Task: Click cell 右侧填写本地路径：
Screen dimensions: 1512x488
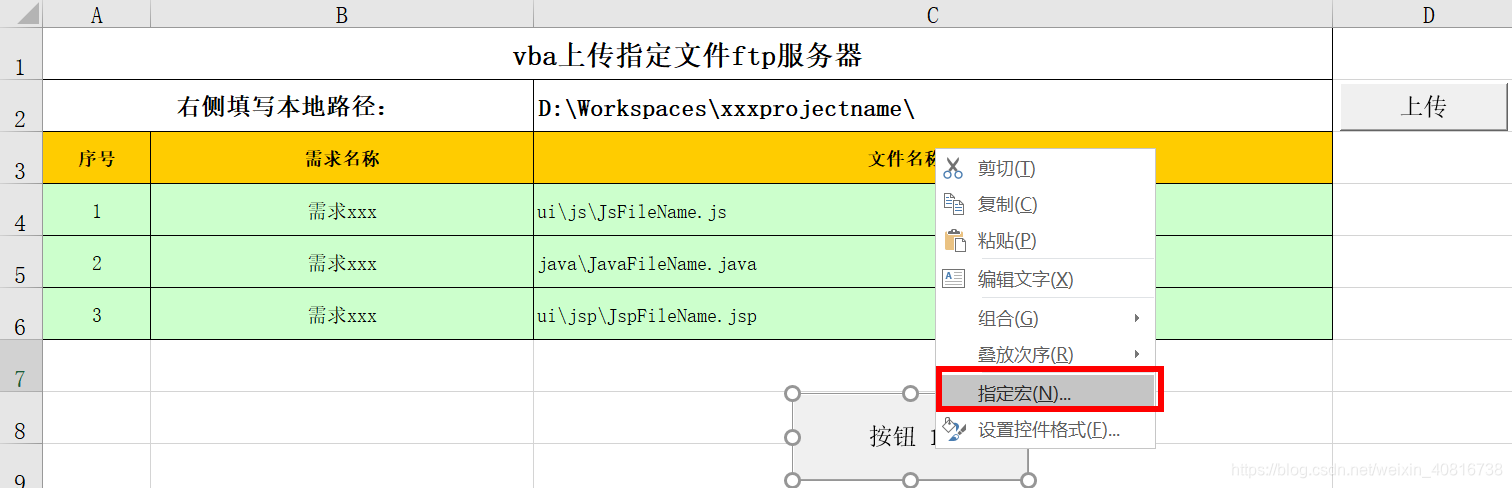Action: tap(288, 106)
